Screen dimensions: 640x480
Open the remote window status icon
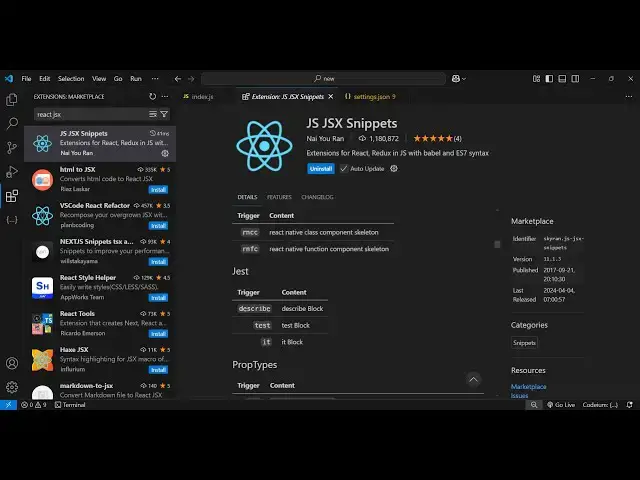8,405
